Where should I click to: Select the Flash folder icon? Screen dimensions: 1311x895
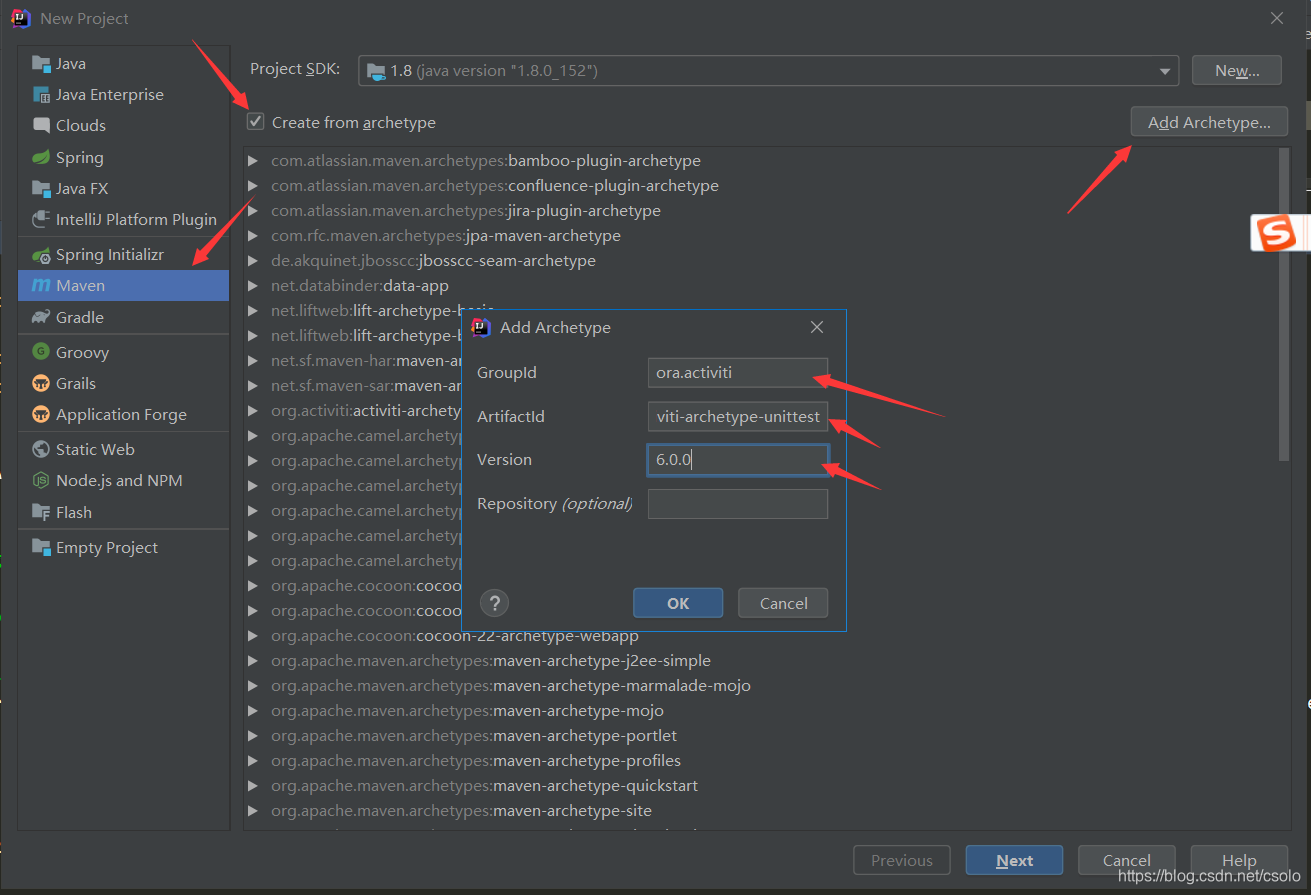[41, 513]
